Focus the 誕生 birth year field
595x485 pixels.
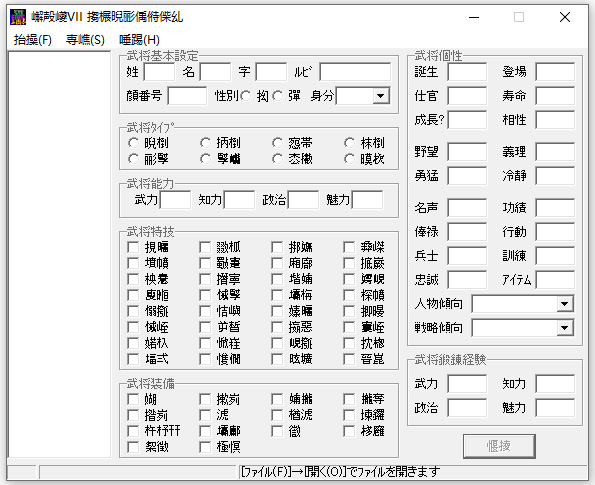(x=467, y=72)
